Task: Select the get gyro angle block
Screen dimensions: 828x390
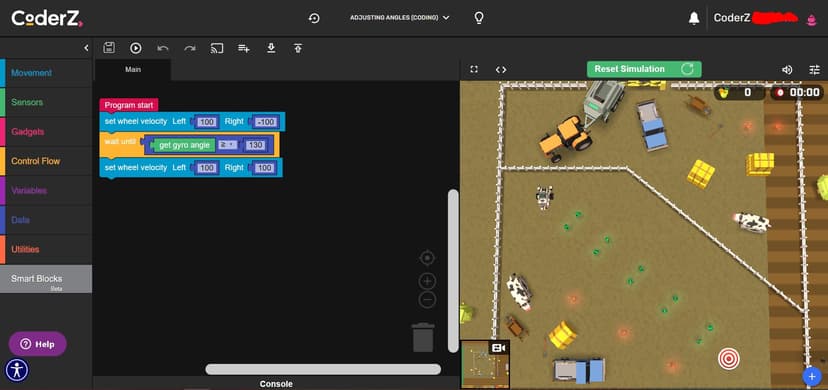Action: click(183, 145)
